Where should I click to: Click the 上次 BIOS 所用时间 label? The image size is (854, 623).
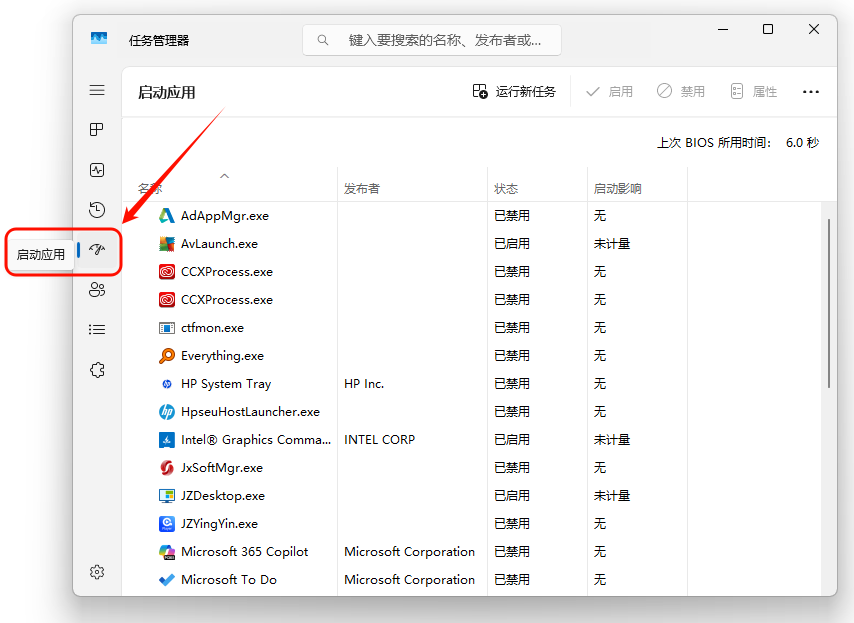coord(714,143)
